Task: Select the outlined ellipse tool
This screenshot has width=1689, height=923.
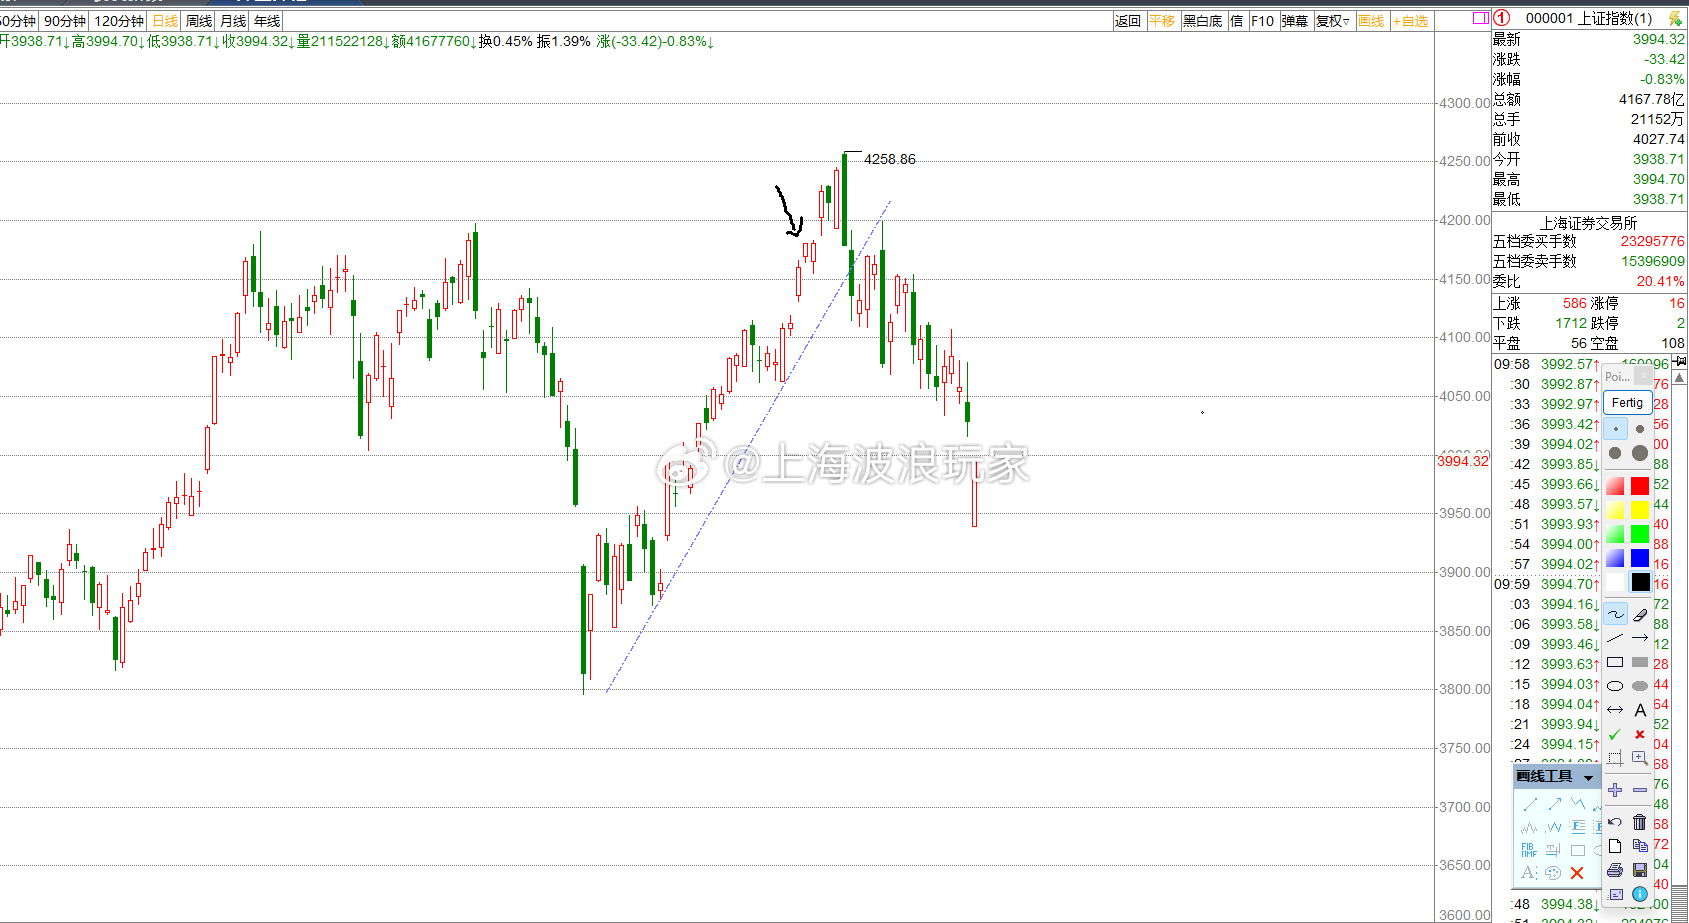Action: [x=1615, y=686]
